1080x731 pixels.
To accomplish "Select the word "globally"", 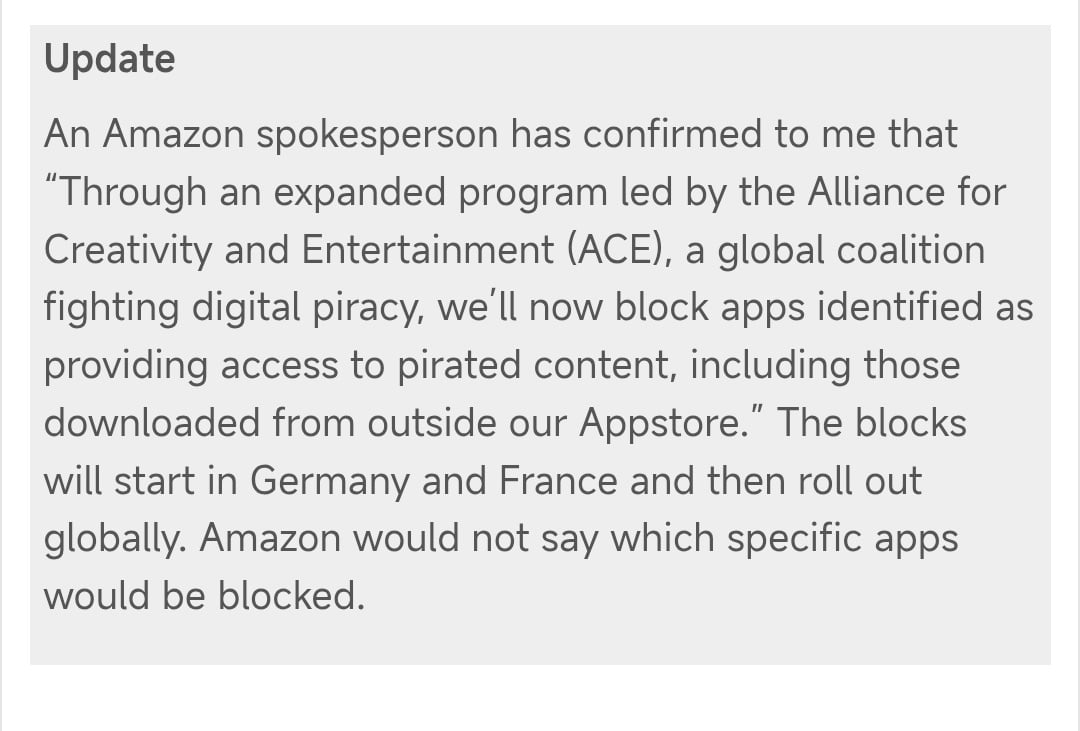I will pyautogui.click(x=112, y=539).
